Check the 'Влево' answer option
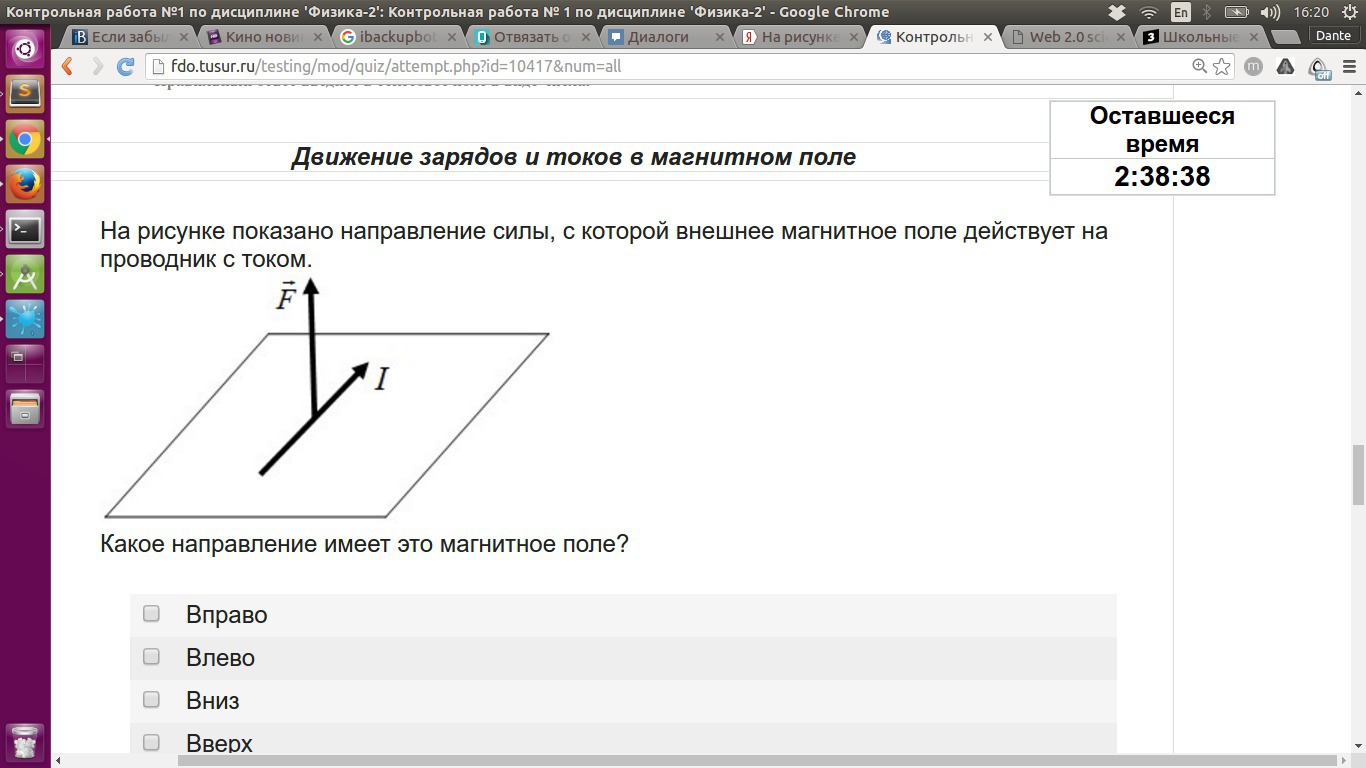 151,656
